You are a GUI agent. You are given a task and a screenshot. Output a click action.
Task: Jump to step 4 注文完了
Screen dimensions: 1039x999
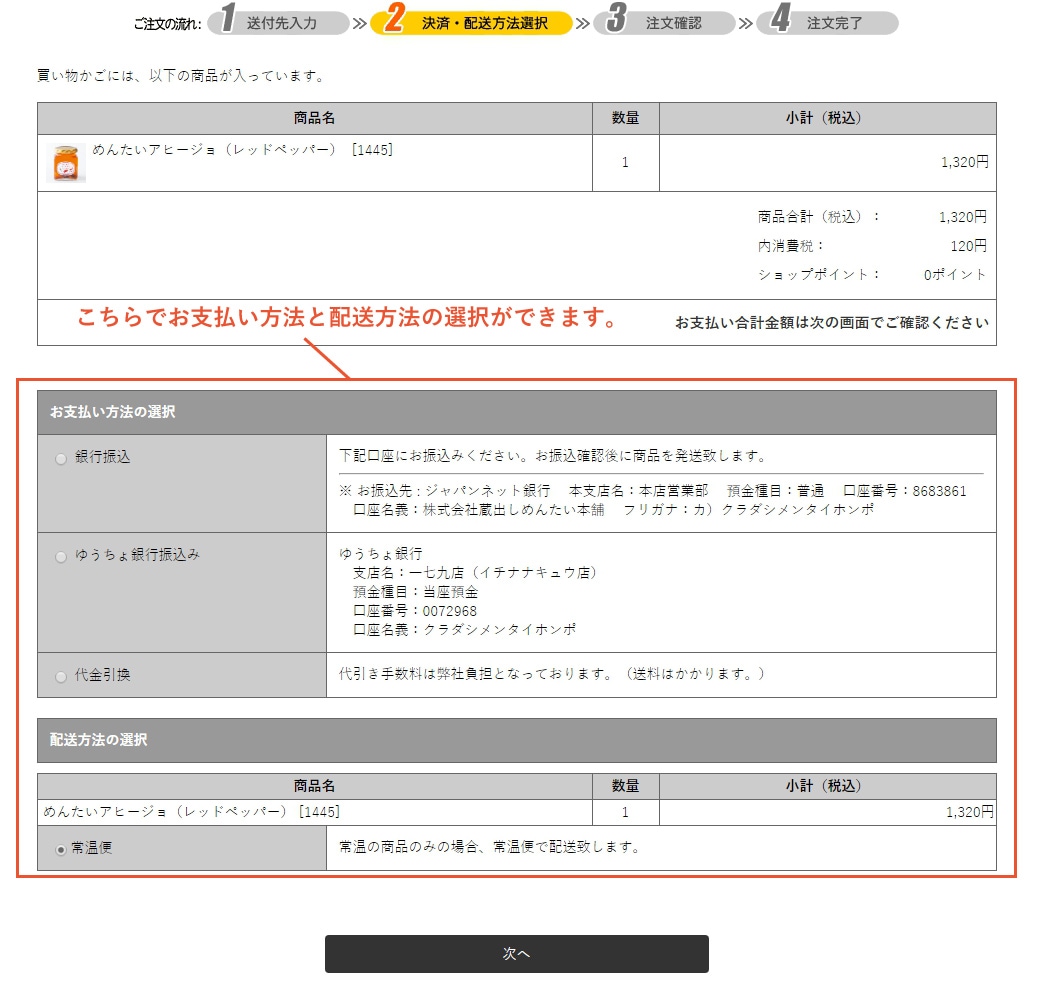tap(827, 23)
